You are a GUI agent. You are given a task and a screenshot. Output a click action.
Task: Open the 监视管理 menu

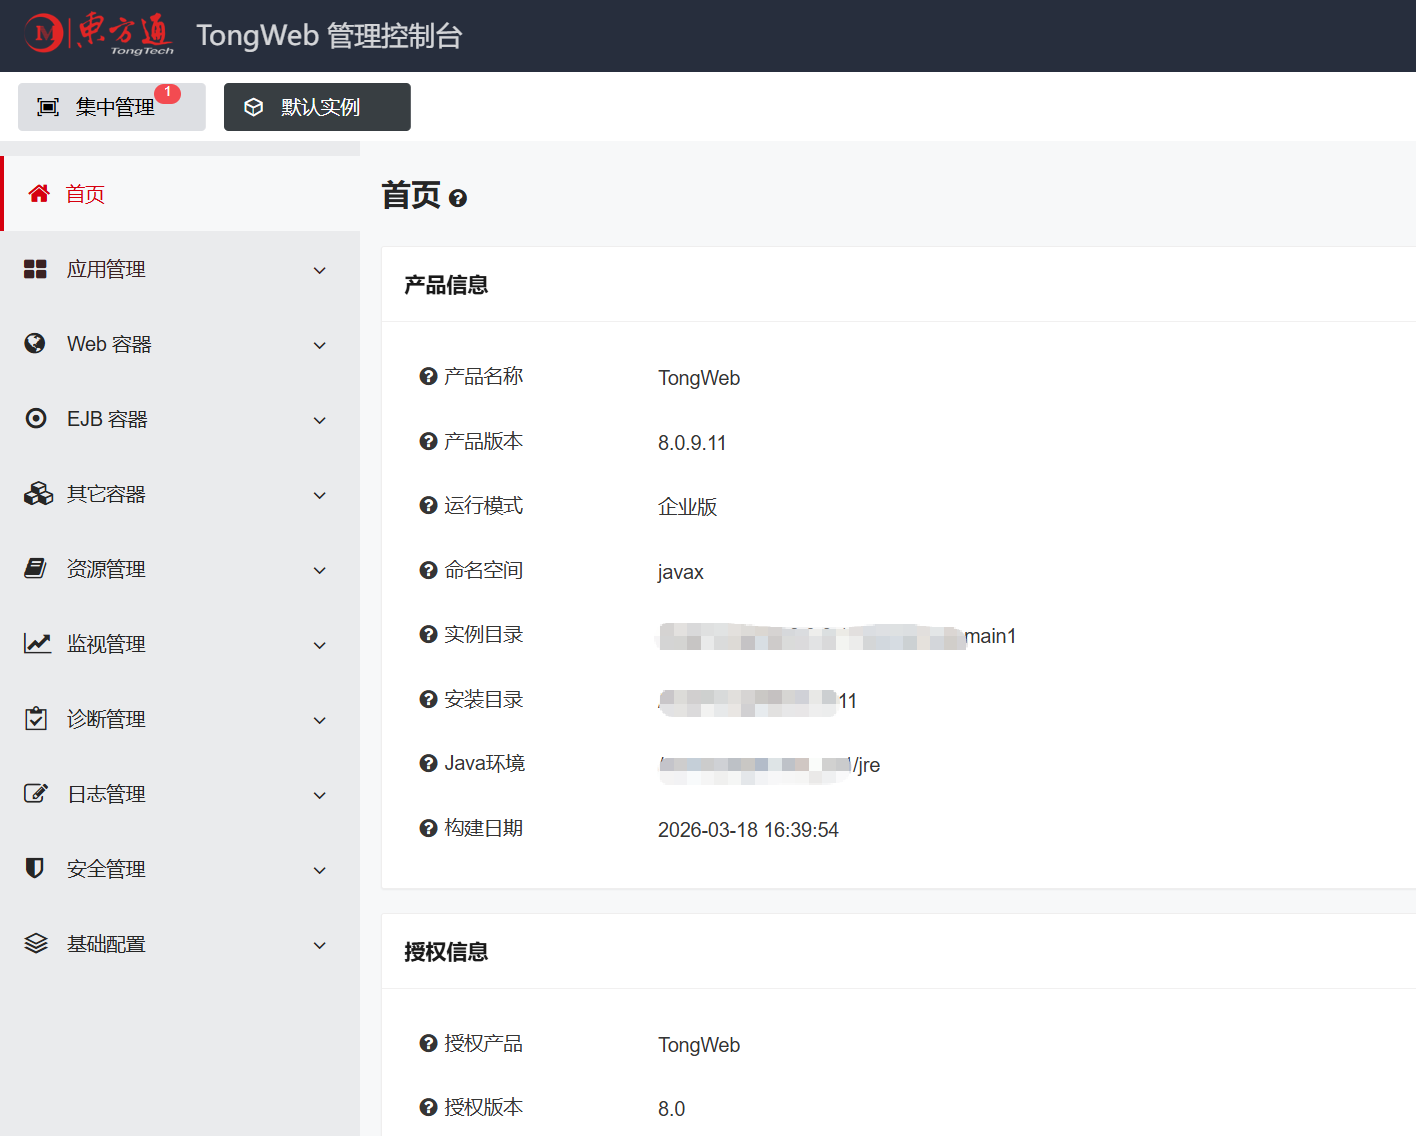coord(180,644)
